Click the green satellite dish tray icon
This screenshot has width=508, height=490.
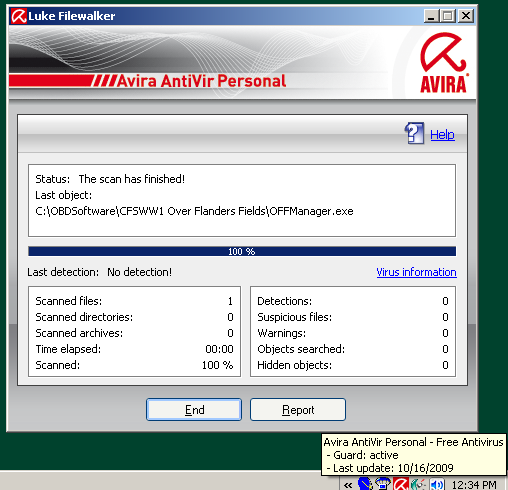coord(418,484)
